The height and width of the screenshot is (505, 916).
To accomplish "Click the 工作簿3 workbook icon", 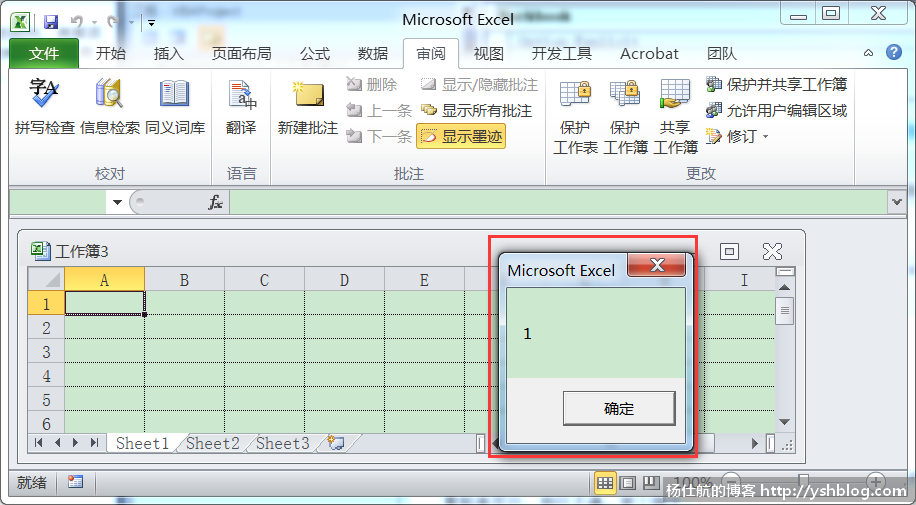I will point(40,251).
